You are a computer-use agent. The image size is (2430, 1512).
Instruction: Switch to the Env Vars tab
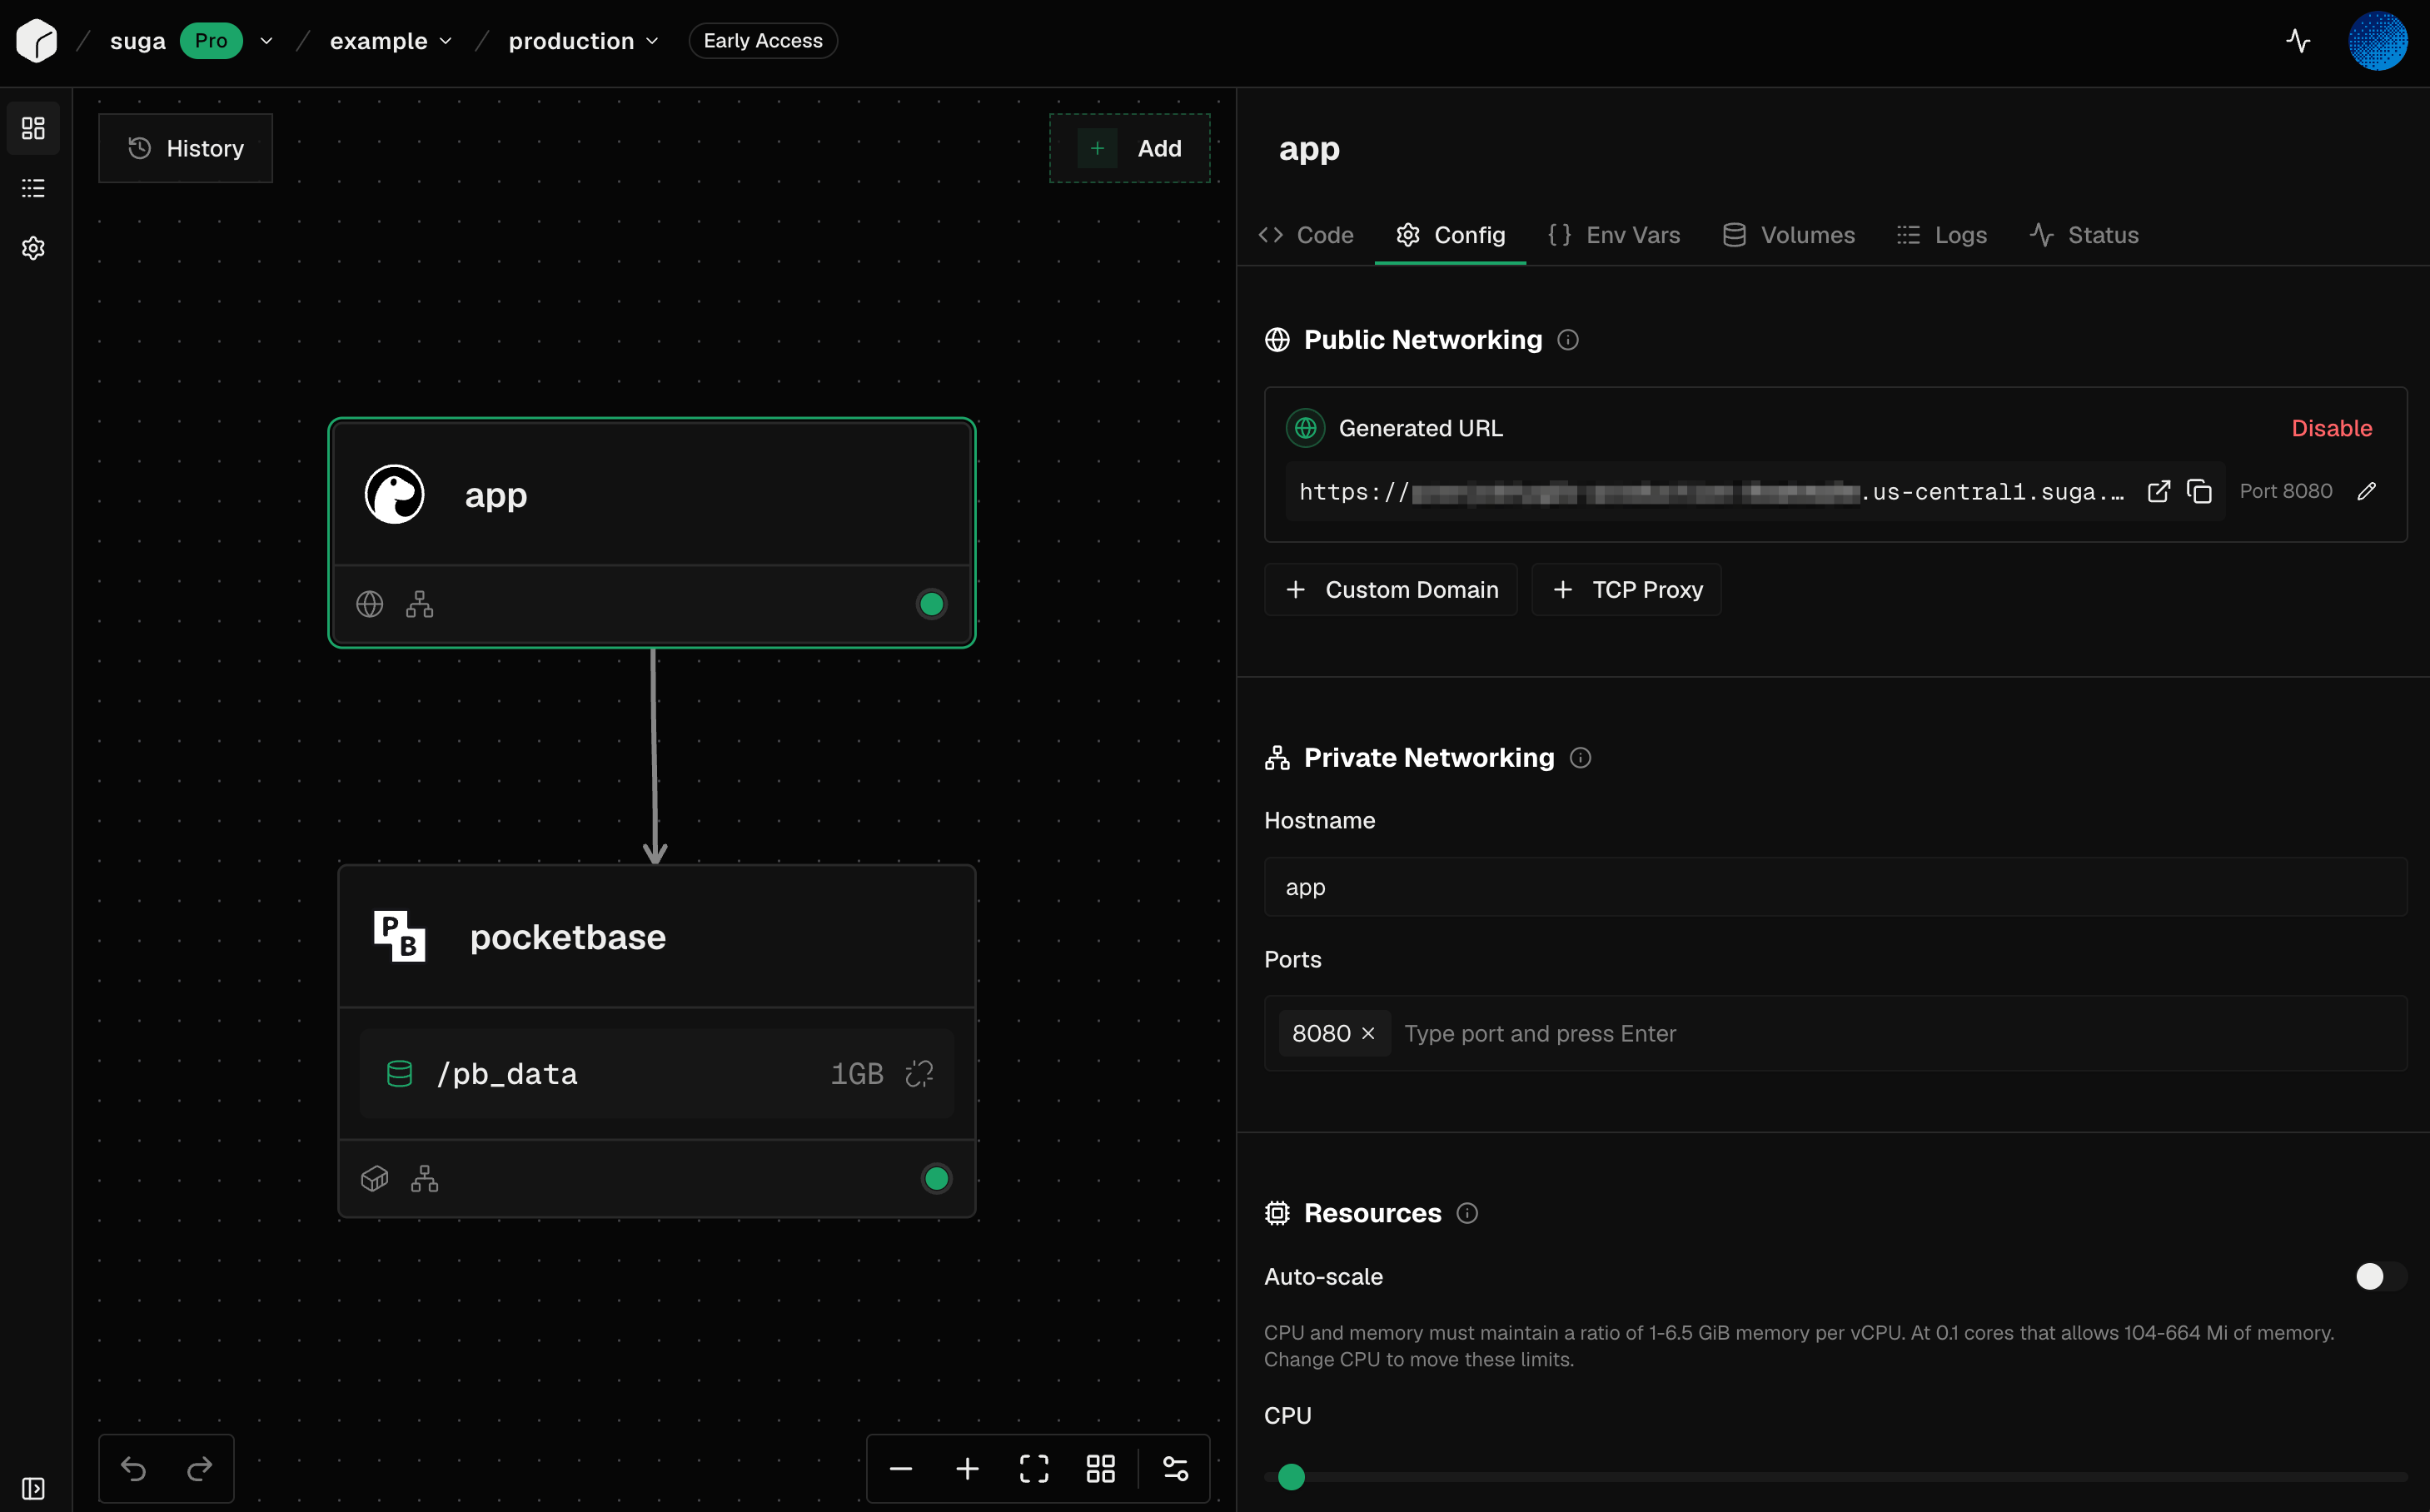pos(1614,235)
